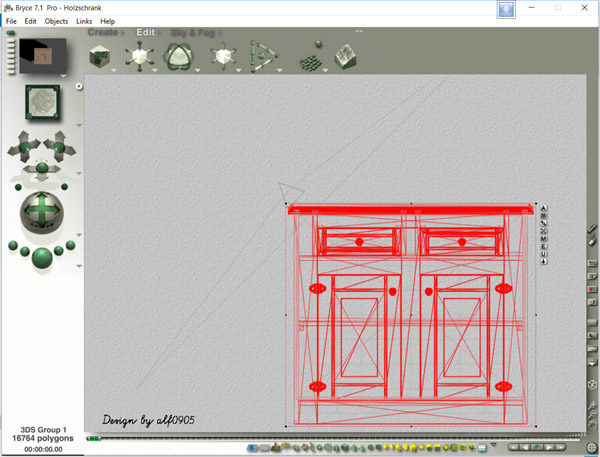Click the family color square beside selection
This screenshot has height=457, width=600.
coord(544,216)
